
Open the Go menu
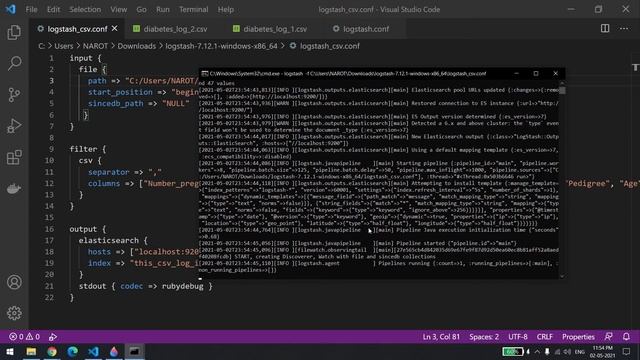tap(141, 9)
